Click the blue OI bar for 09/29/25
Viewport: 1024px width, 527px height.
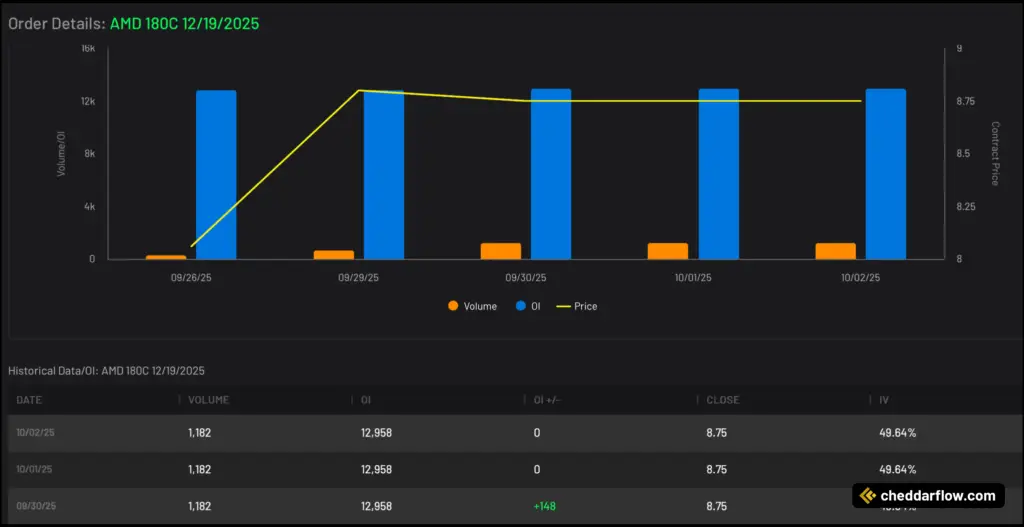click(x=384, y=175)
